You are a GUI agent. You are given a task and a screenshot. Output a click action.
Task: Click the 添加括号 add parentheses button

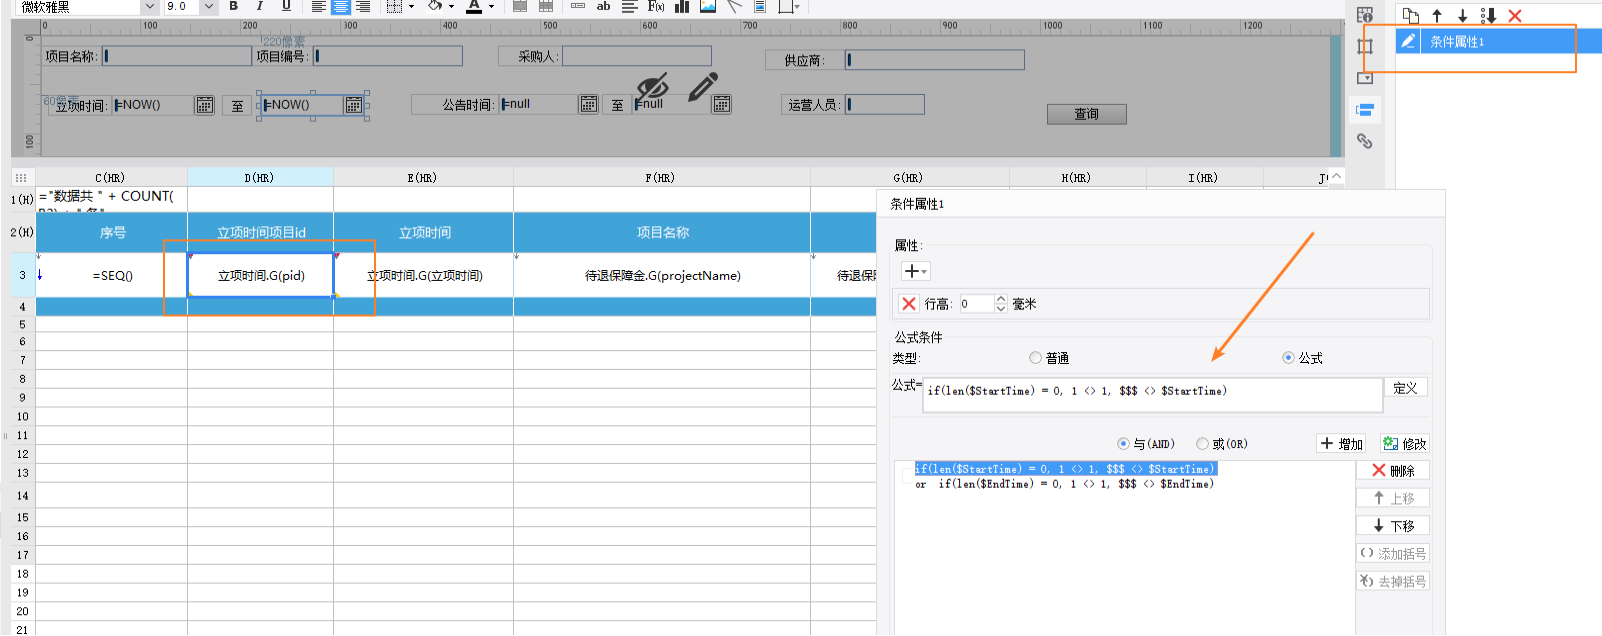[1393, 554]
